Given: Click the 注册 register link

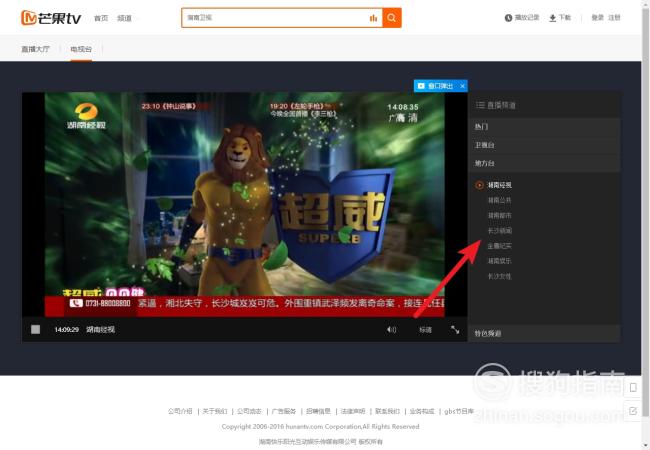Looking at the screenshot, I should [x=614, y=17].
